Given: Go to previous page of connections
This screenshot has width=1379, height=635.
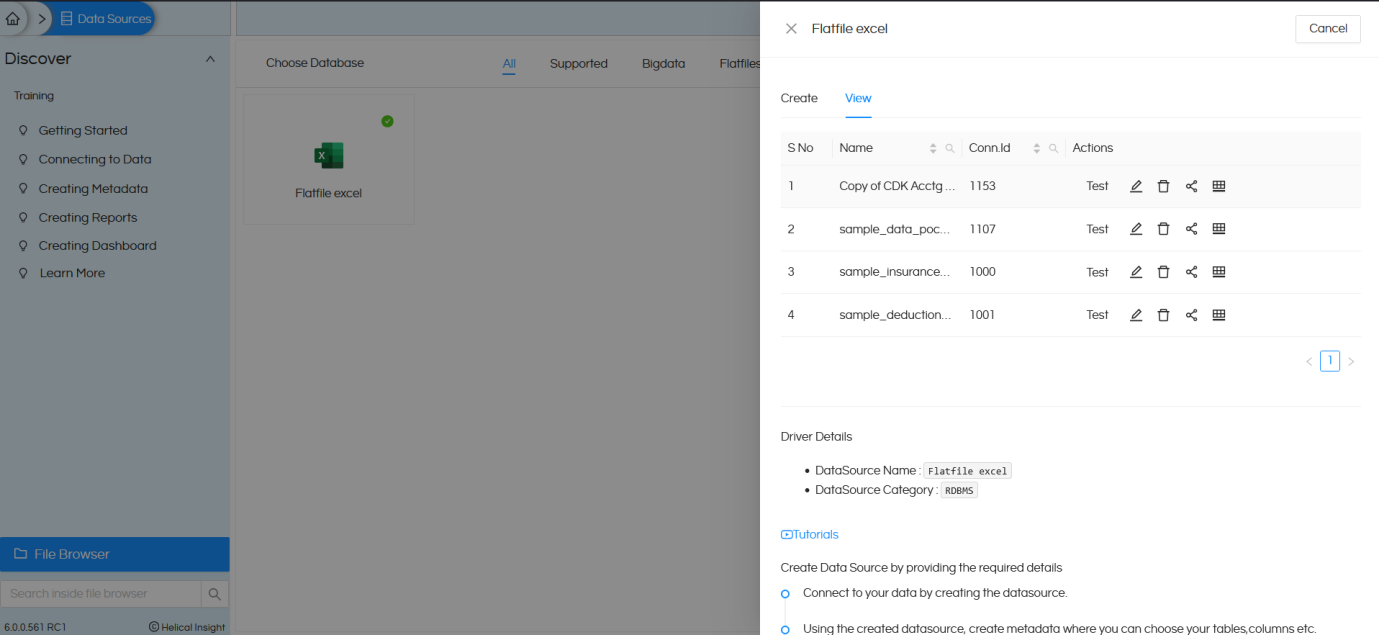Looking at the screenshot, I should click(x=1309, y=362).
